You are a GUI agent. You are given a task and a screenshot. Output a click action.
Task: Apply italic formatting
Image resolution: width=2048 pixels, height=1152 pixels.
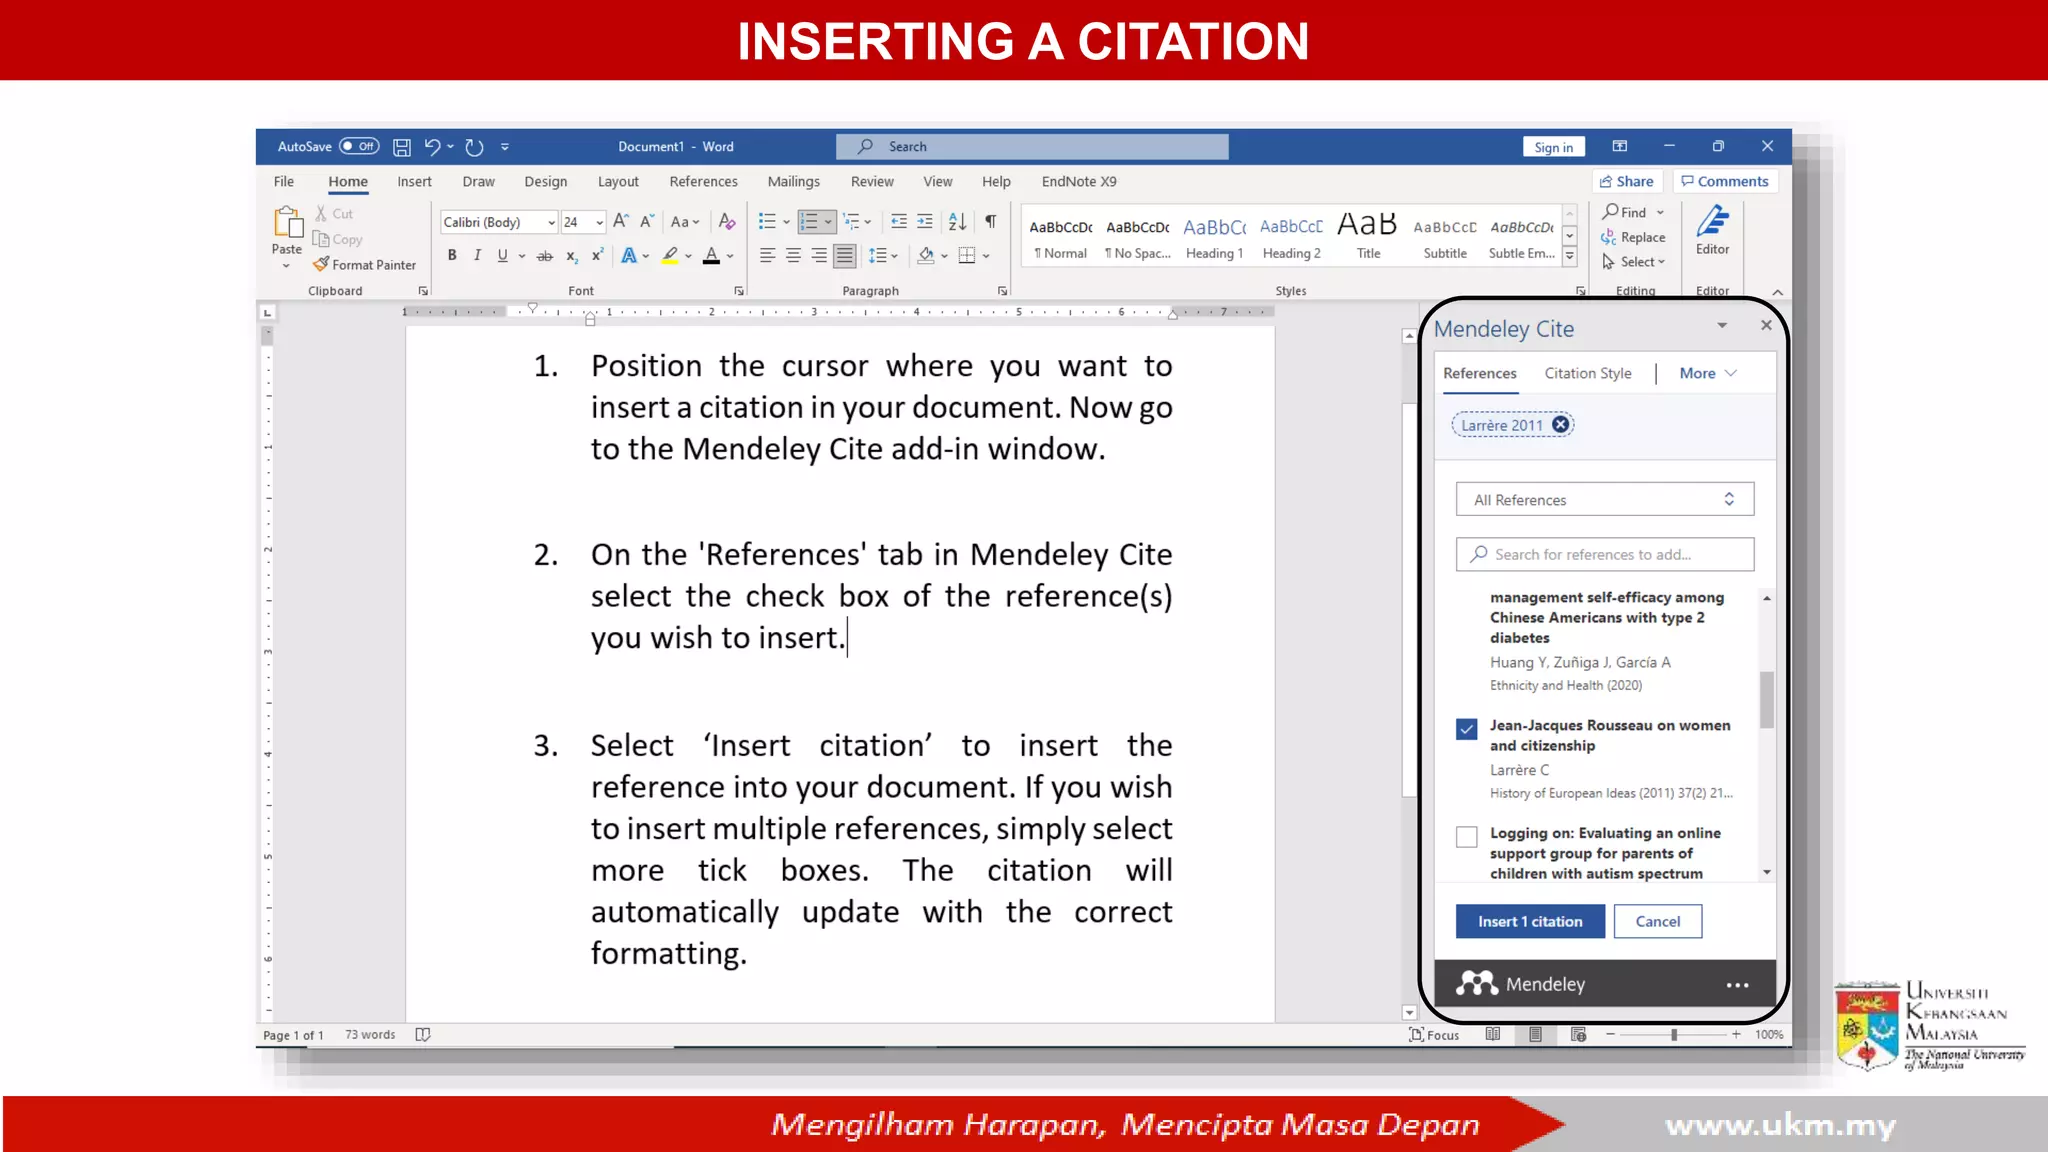(477, 256)
